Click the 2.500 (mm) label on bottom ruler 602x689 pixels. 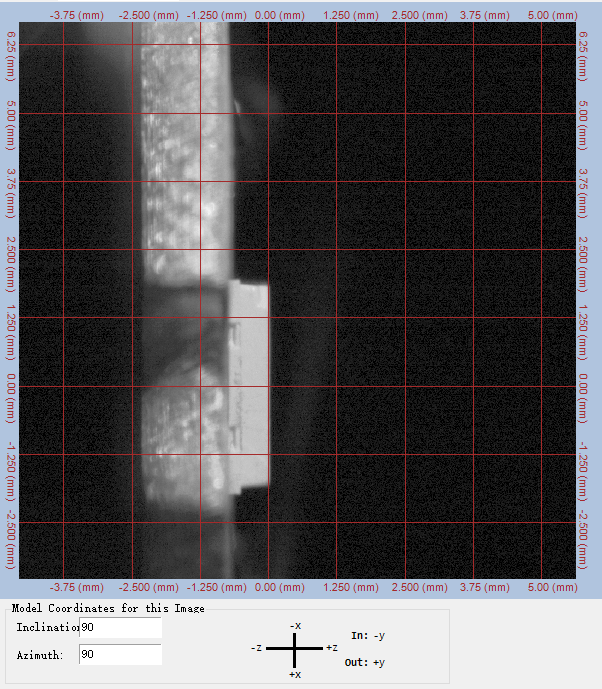coord(417,588)
